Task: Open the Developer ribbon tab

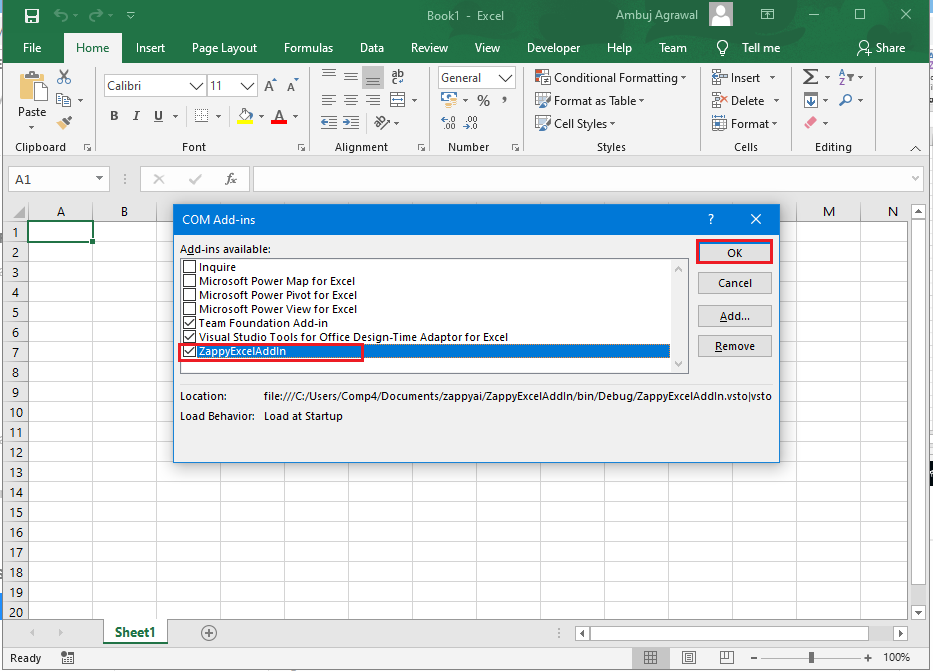Action: [x=553, y=48]
